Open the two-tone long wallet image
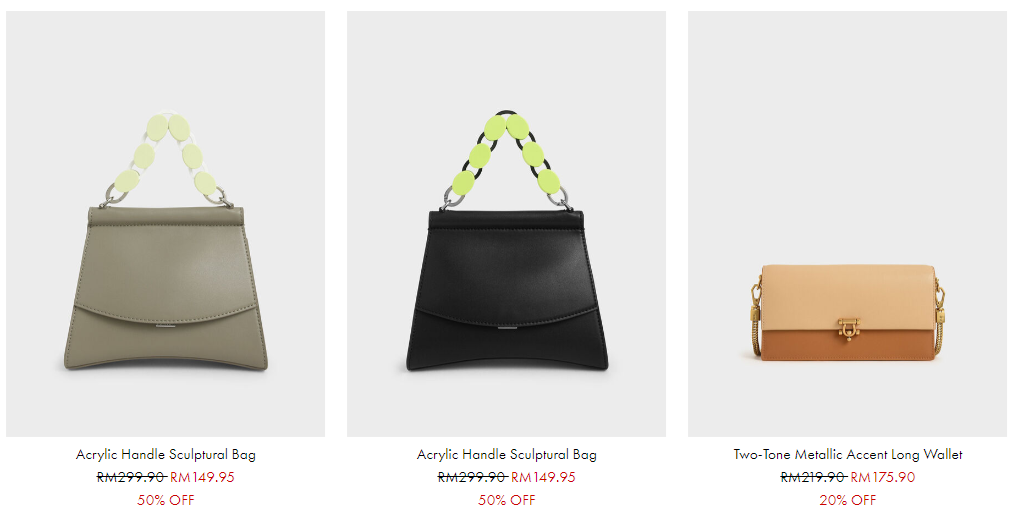The width and height of the screenshot is (1015, 518). coord(847,223)
